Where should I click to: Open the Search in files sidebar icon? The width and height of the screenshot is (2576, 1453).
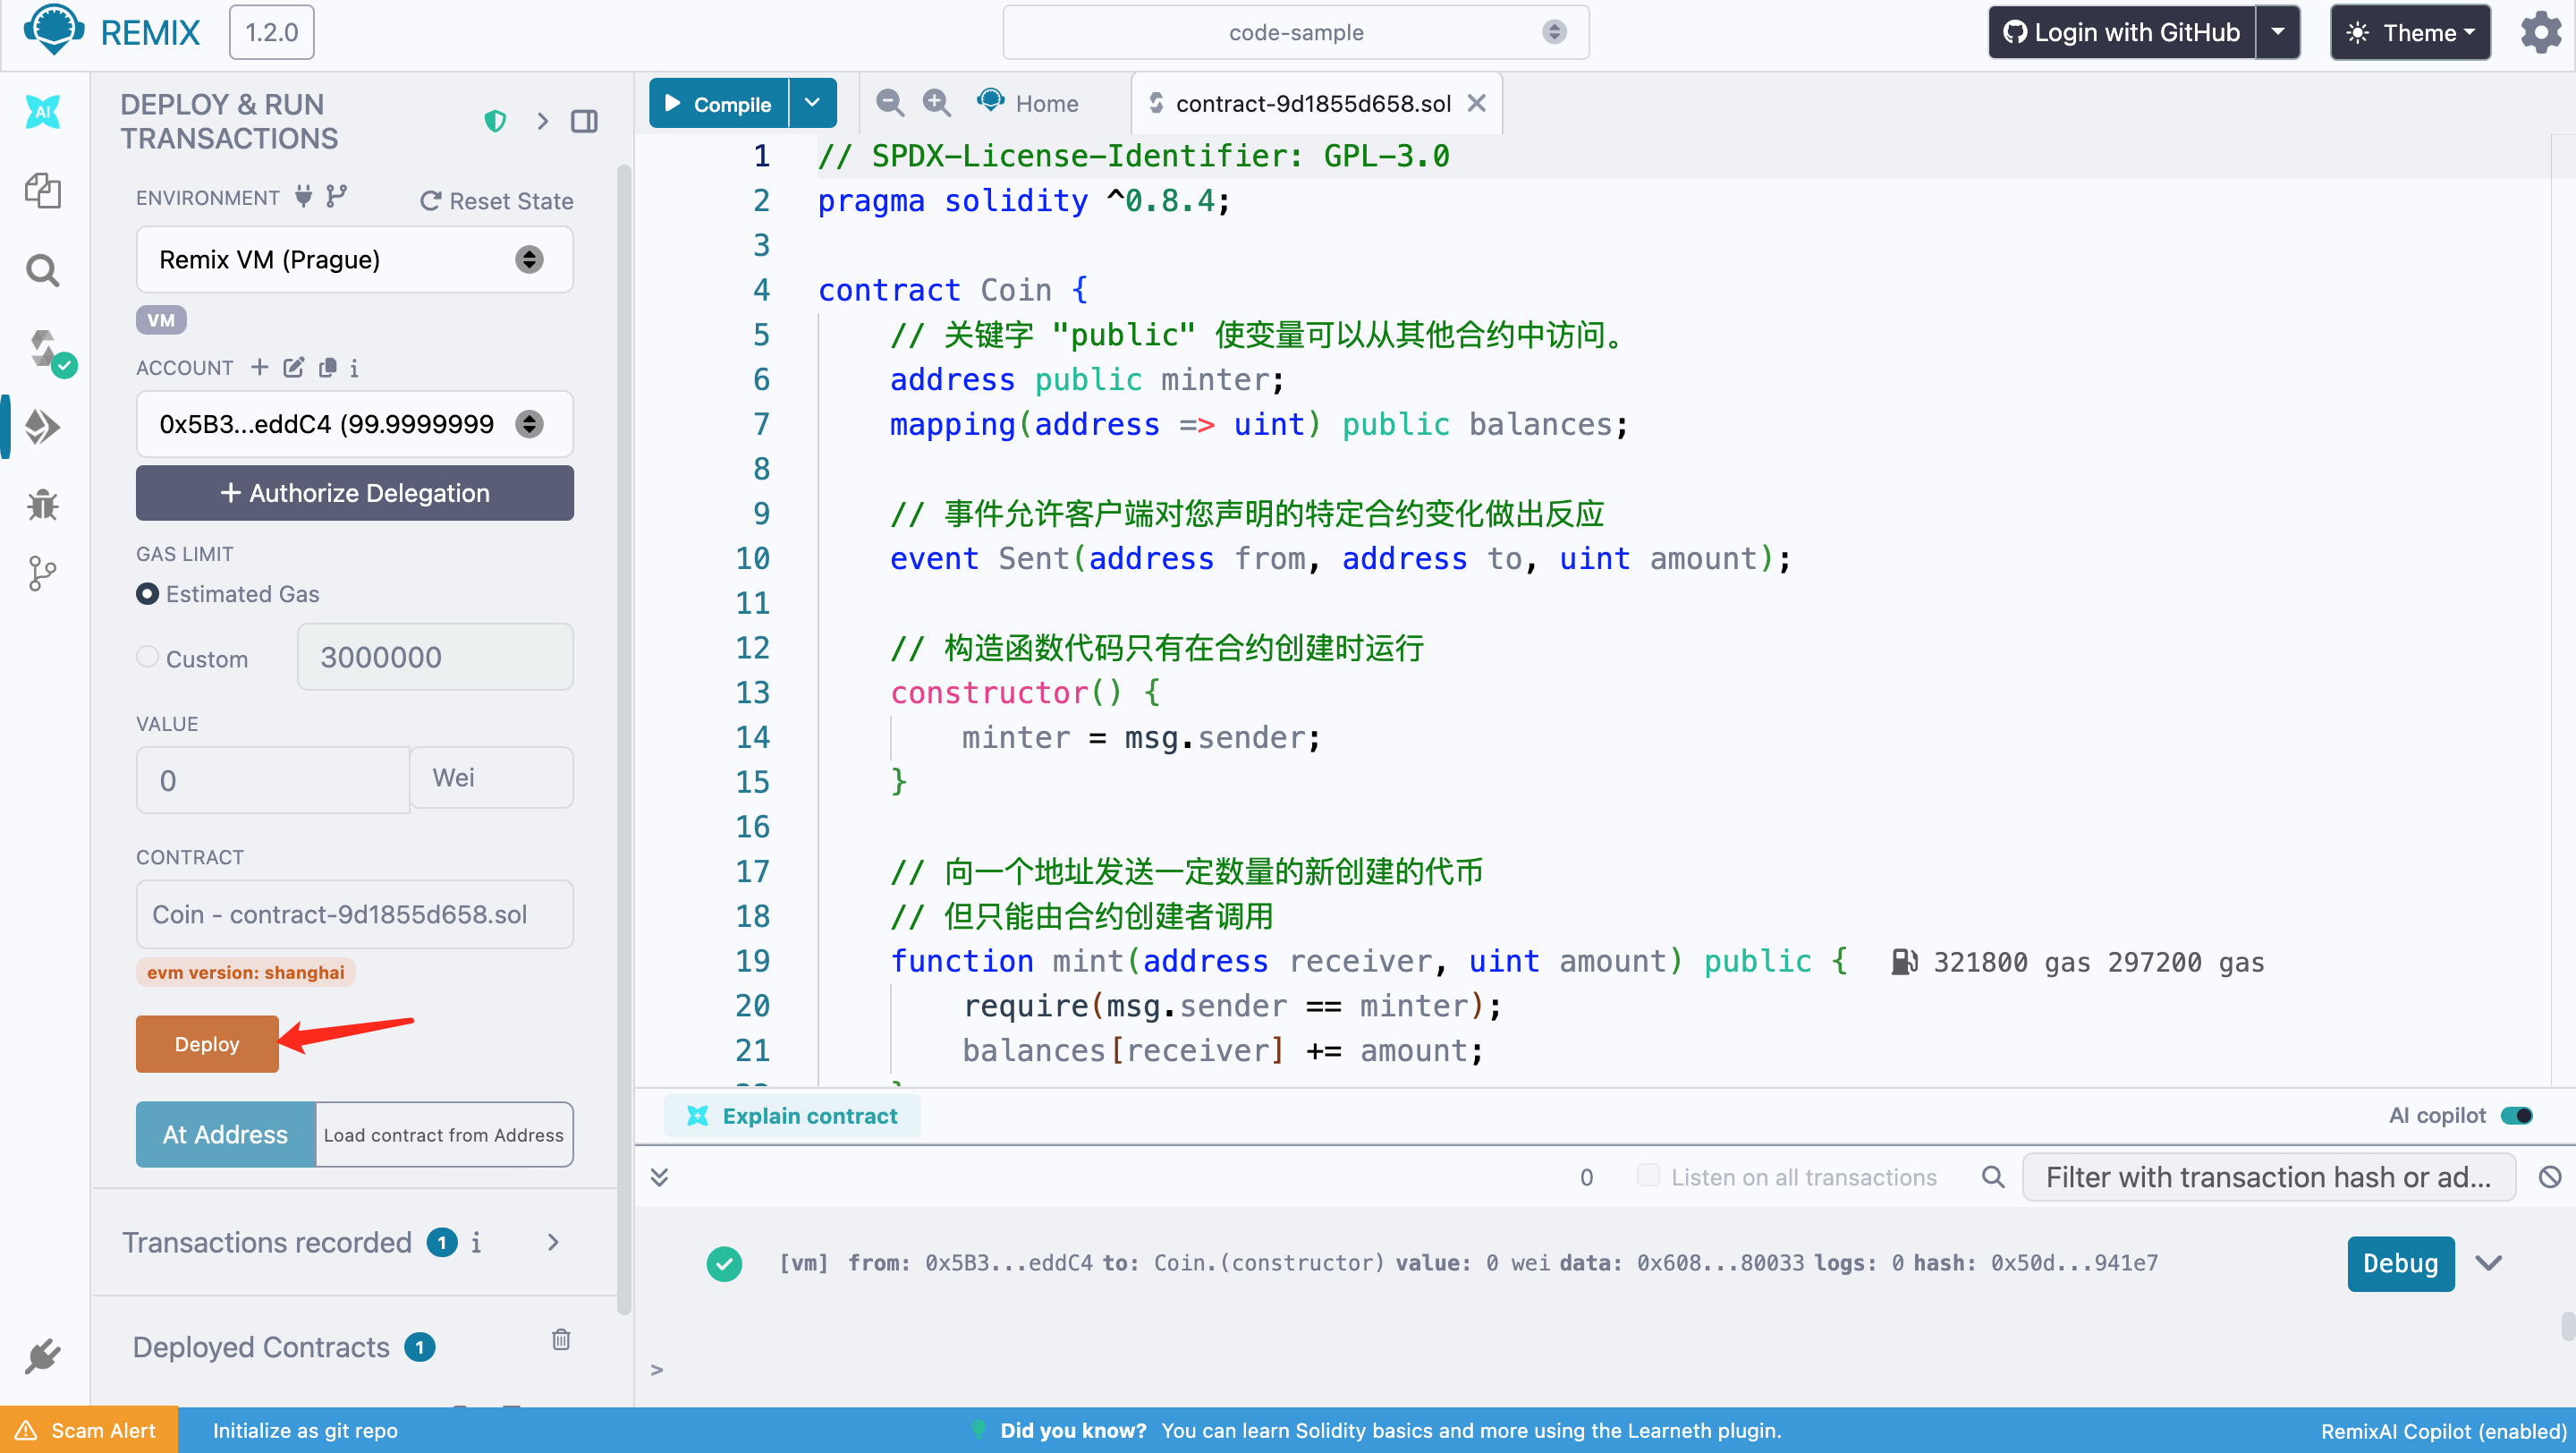pyautogui.click(x=42, y=270)
